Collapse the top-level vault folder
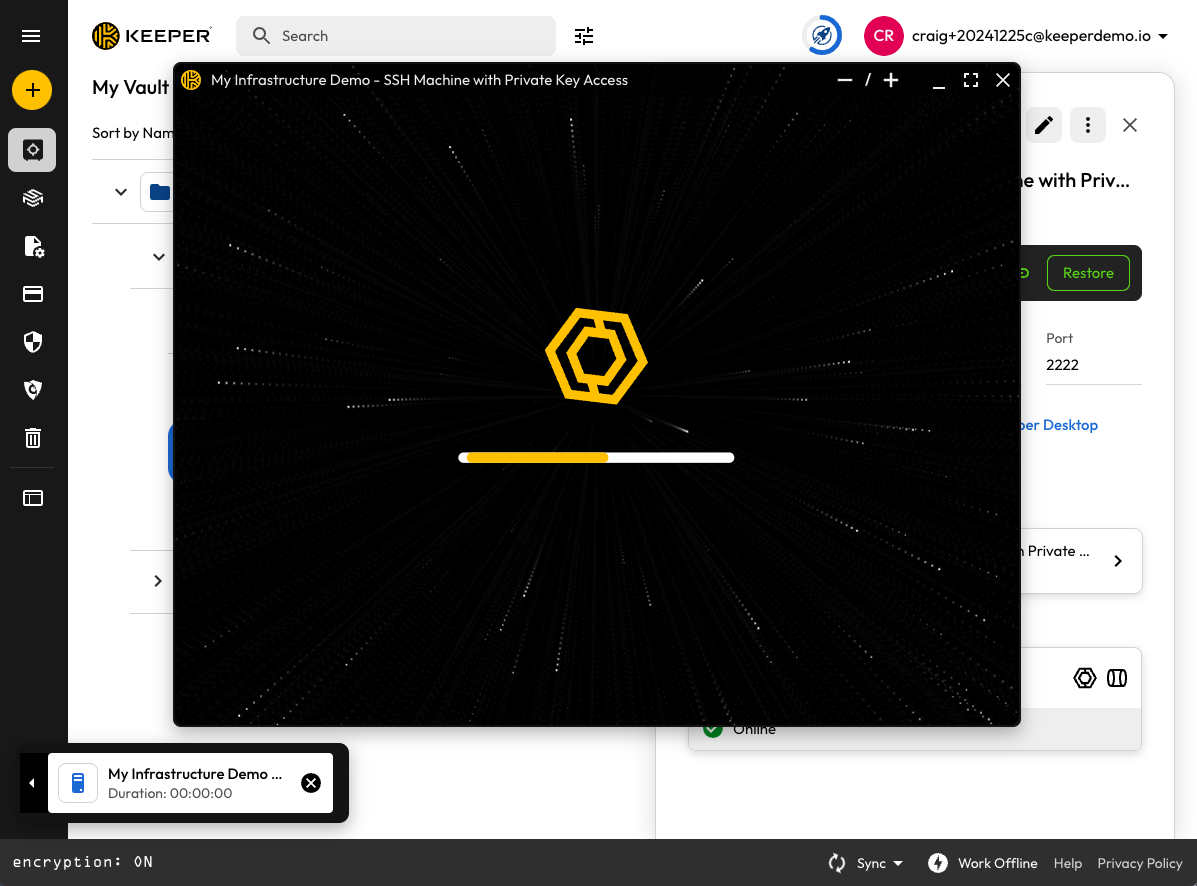Screen dimensions: 1197x886 click(x=121, y=192)
